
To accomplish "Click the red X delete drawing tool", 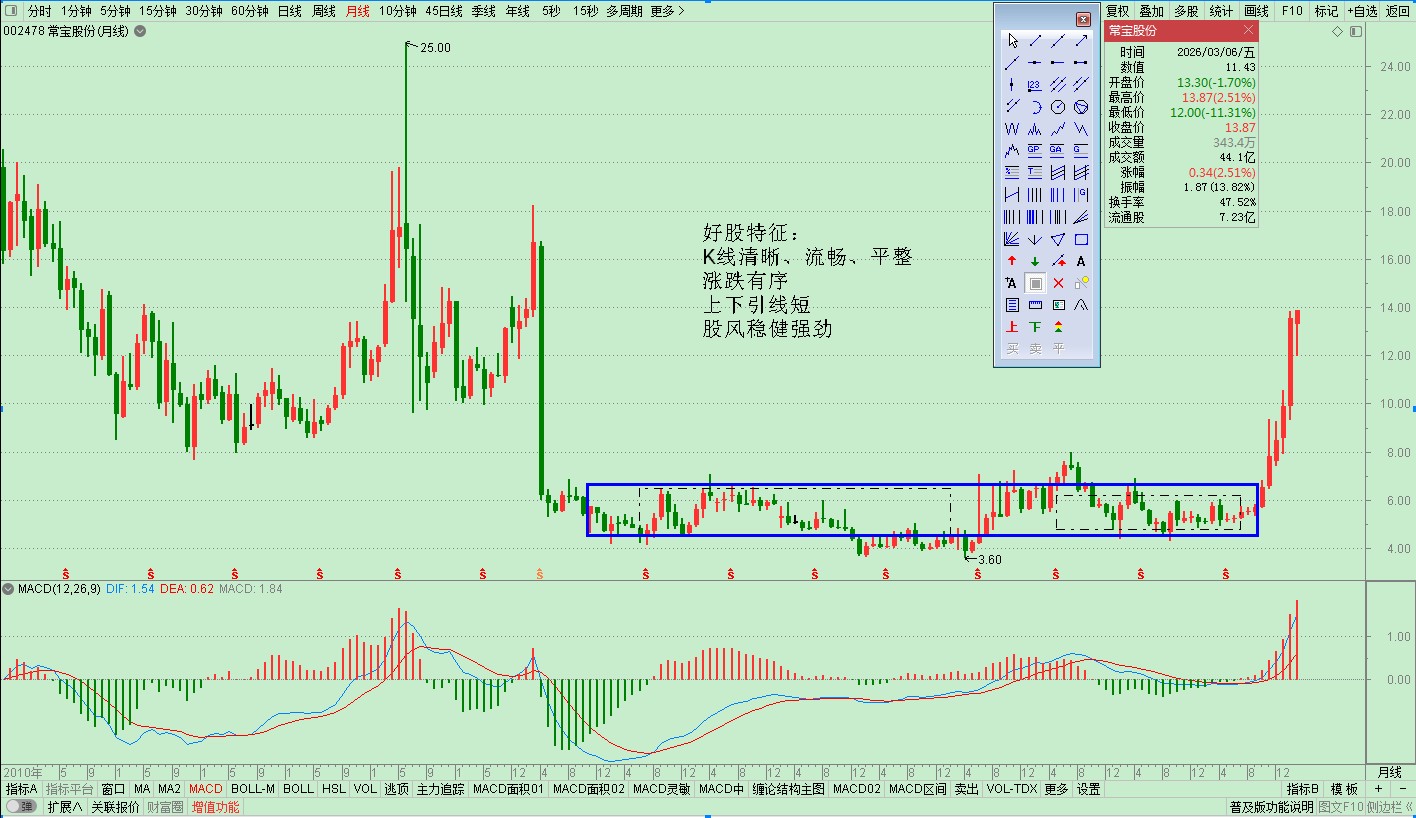I will click(1058, 283).
